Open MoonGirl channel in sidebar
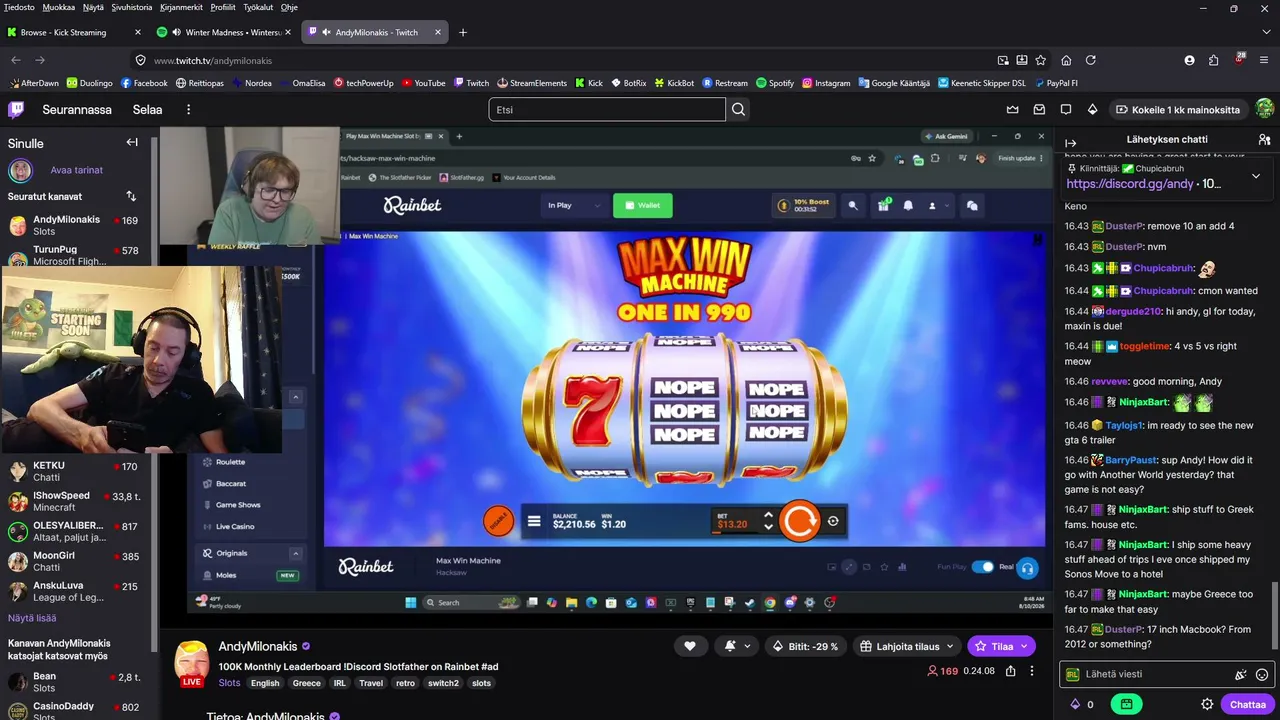Screen dimensions: 1280x720 click(76, 562)
